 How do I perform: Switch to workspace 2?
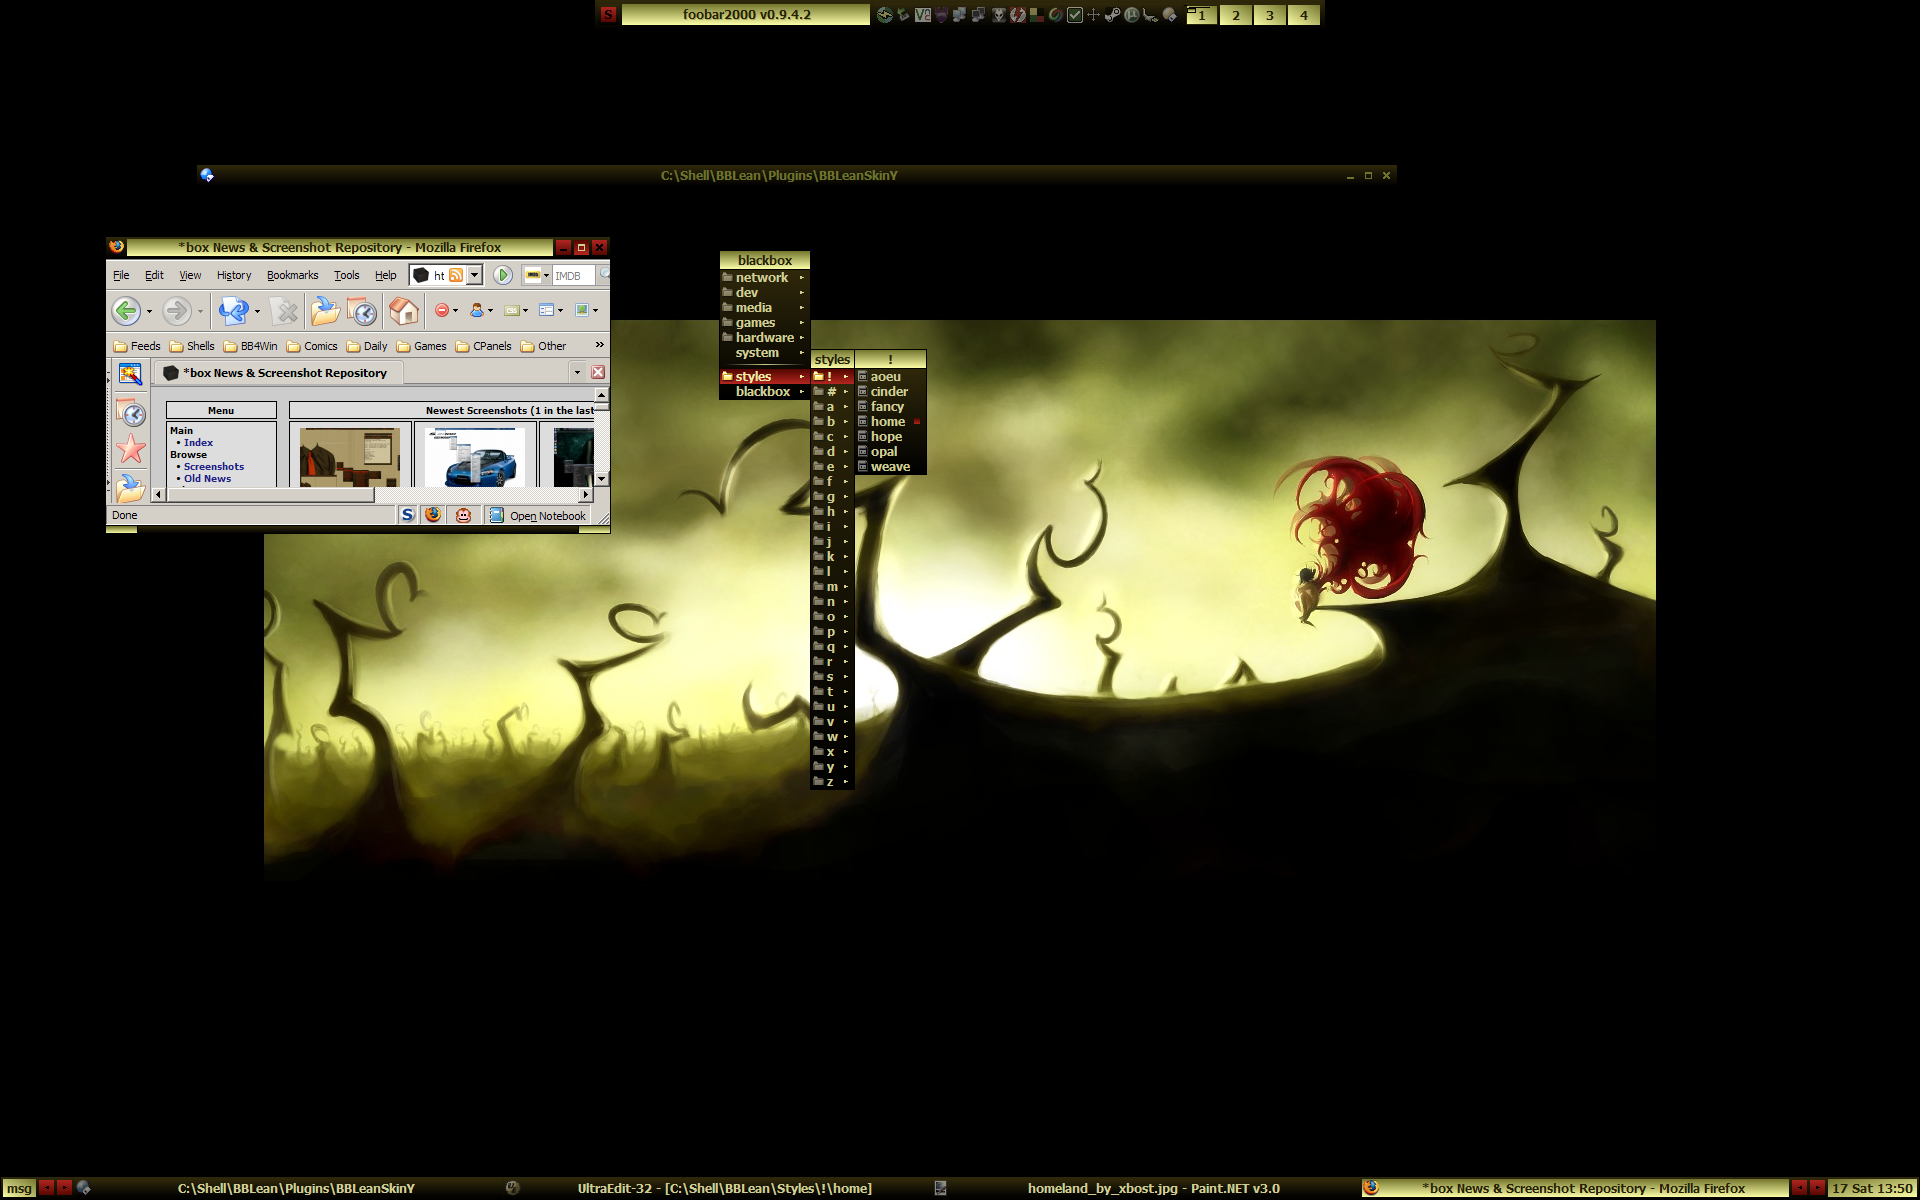(1236, 15)
